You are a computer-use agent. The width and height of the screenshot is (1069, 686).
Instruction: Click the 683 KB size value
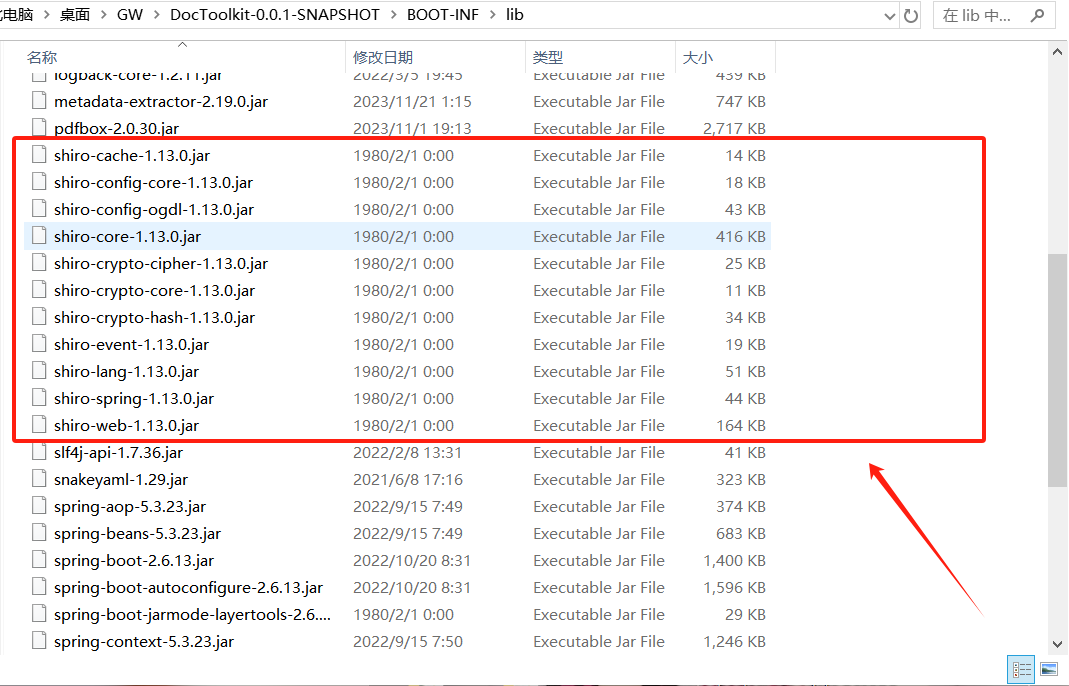coord(740,533)
